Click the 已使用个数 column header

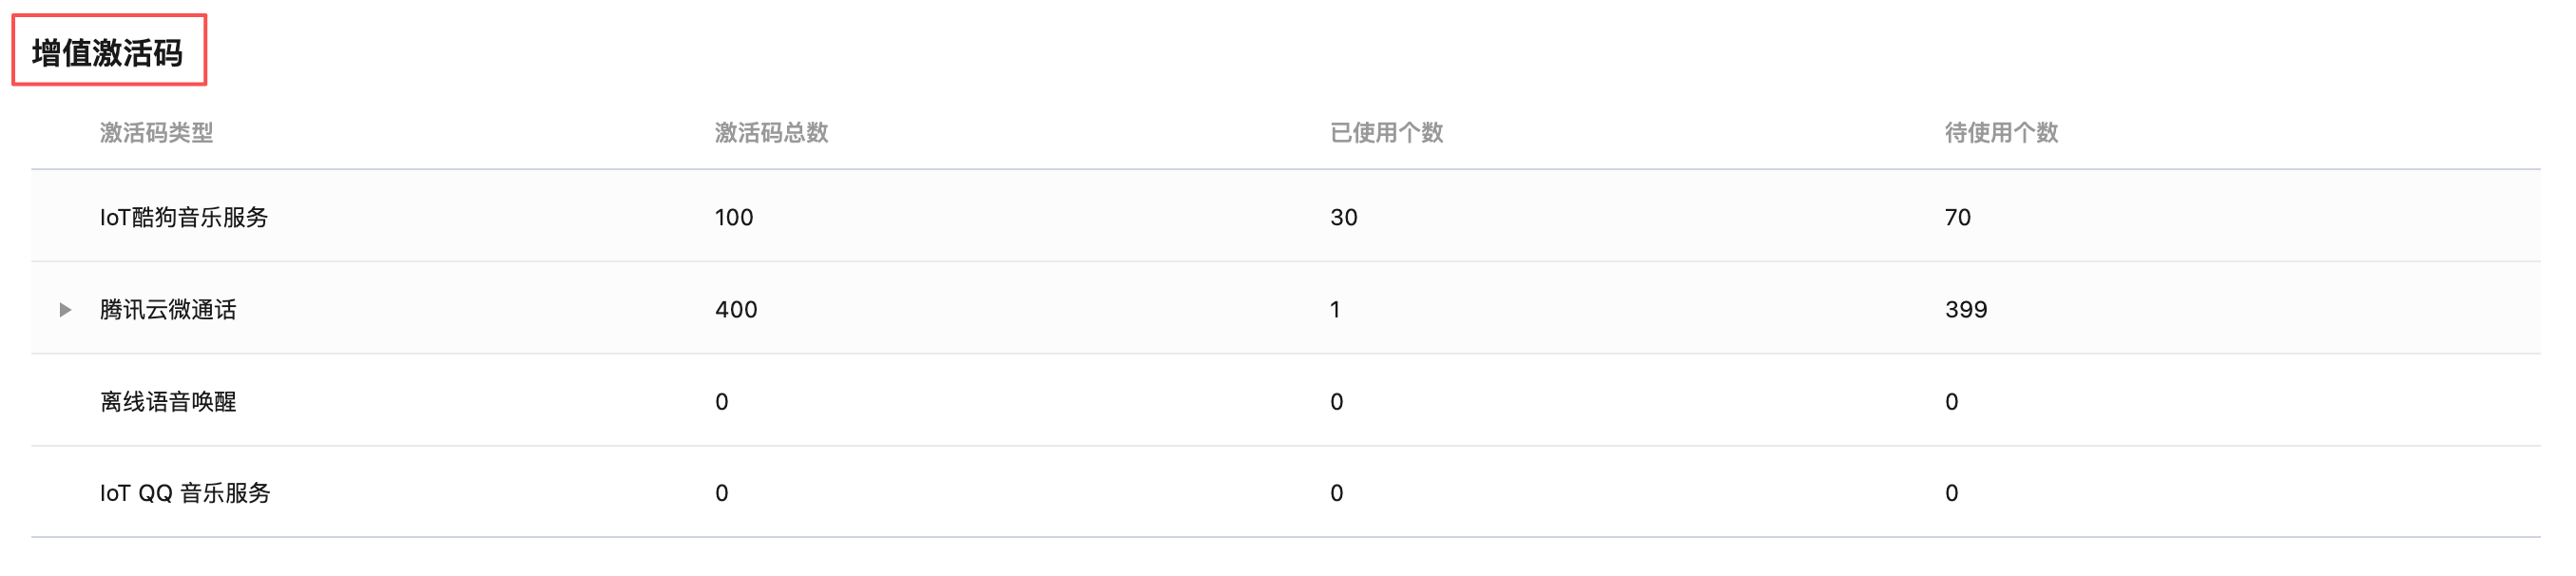1386,133
